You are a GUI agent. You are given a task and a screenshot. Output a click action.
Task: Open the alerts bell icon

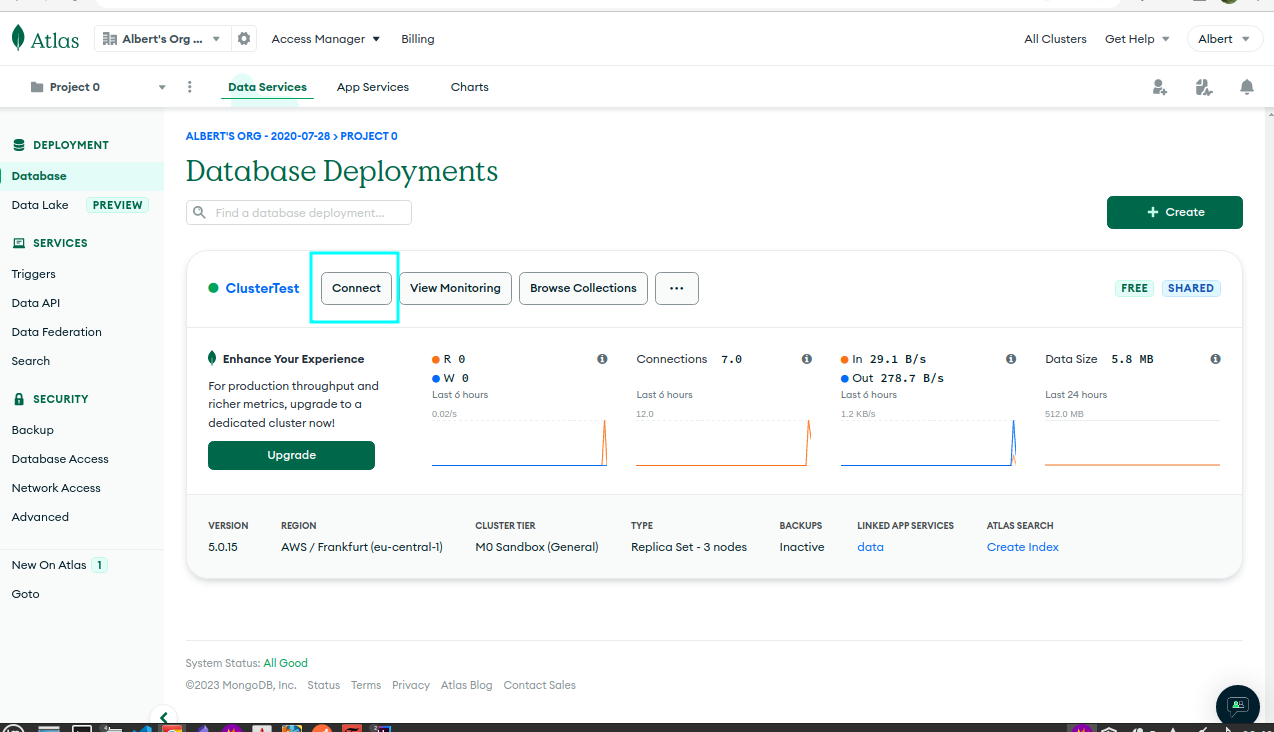(1247, 87)
